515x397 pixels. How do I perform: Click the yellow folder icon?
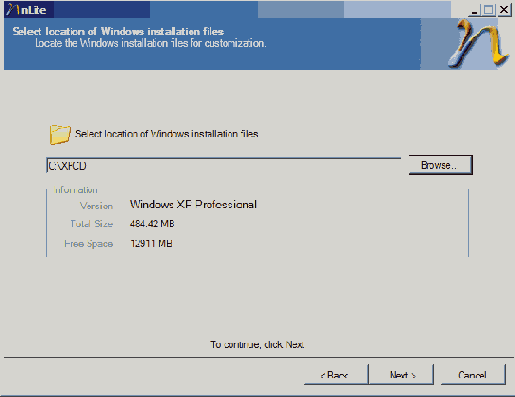(60, 135)
